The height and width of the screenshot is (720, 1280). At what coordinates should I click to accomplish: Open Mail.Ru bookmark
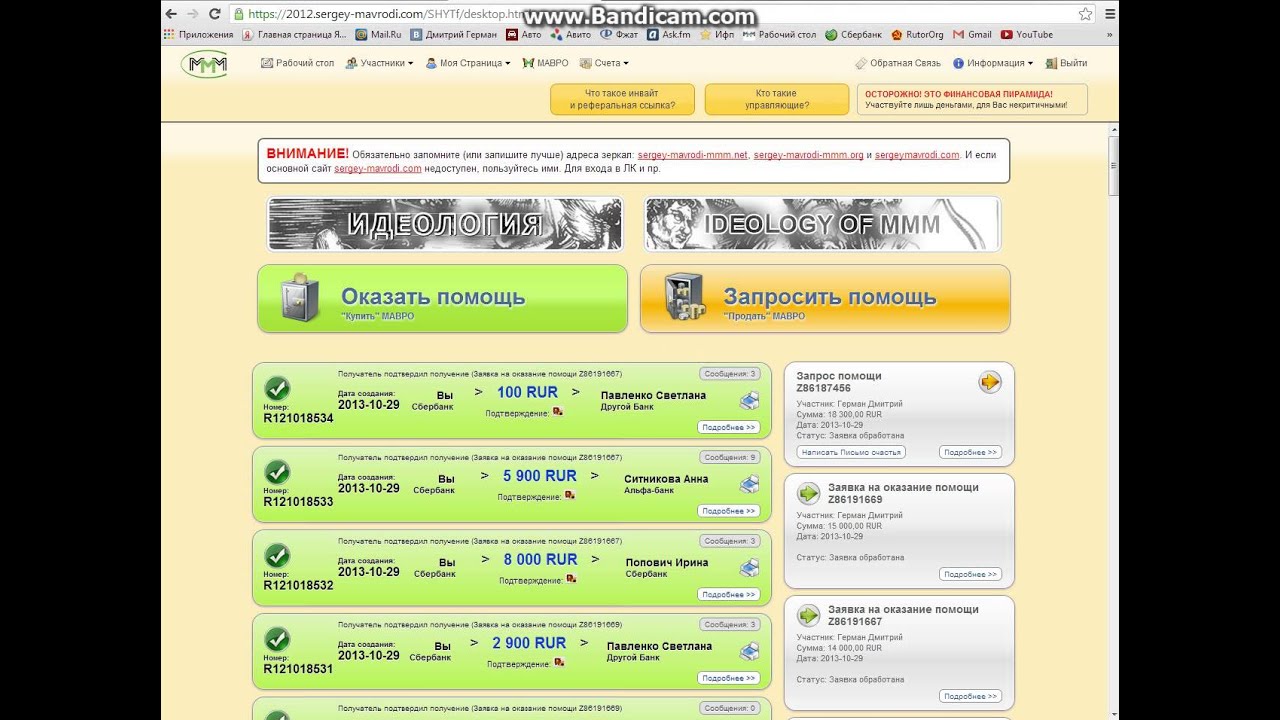click(379, 34)
